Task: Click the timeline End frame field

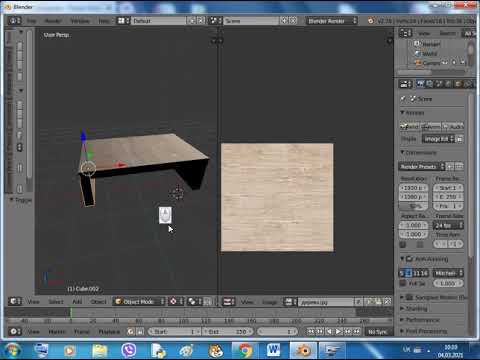Action: [x=227, y=332]
